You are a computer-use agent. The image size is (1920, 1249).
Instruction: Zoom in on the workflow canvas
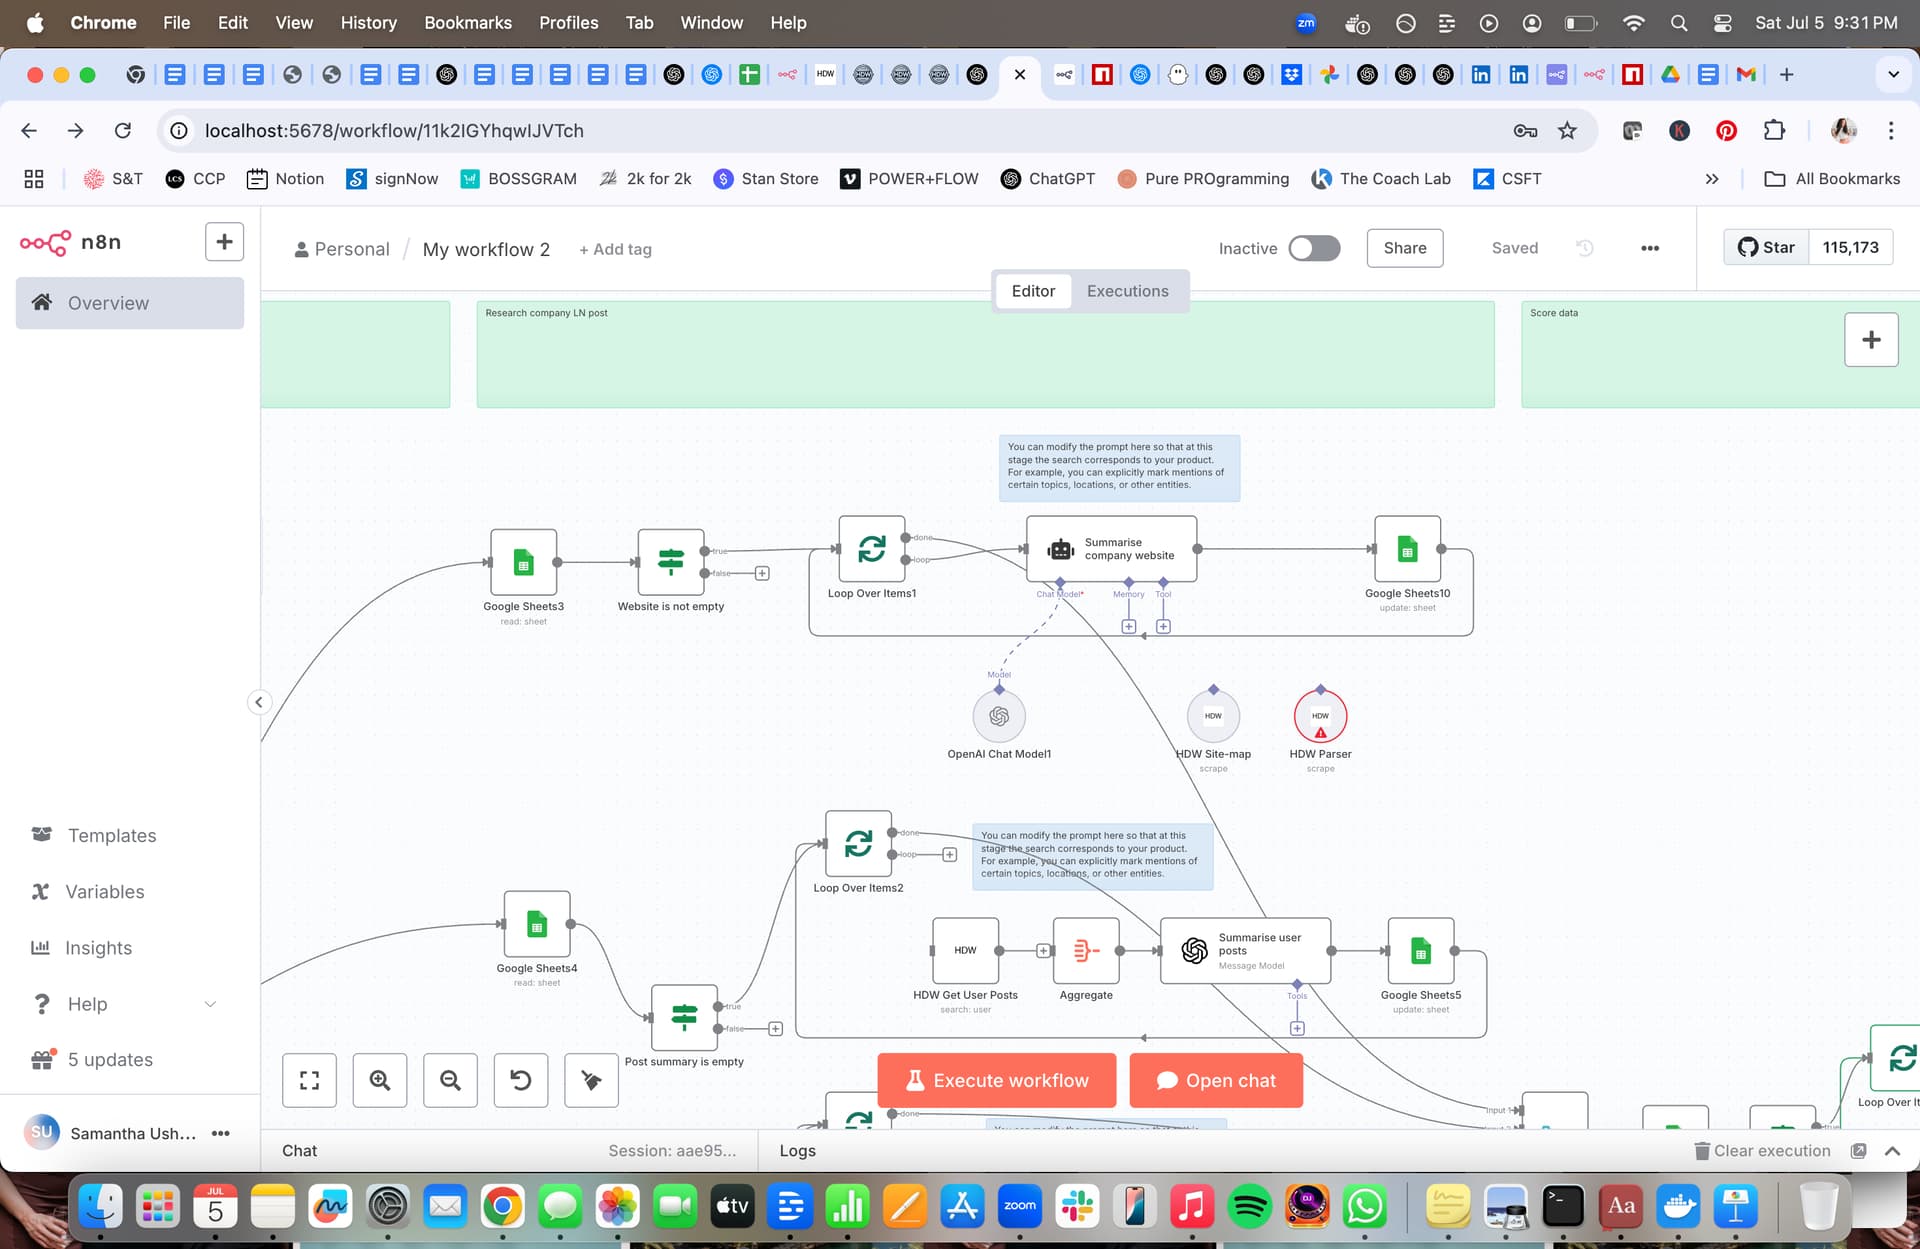tap(380, 1080)
